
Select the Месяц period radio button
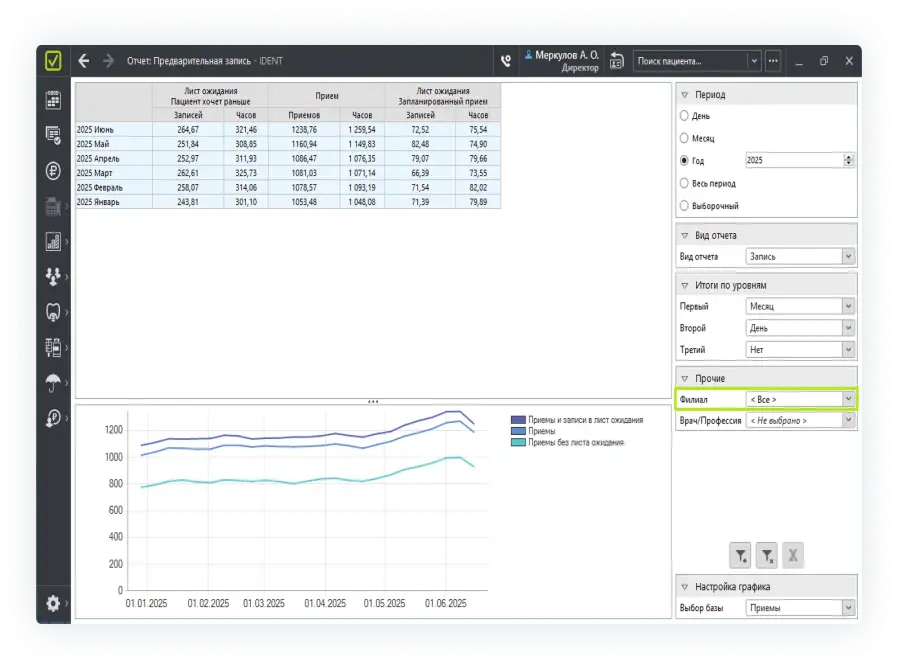(685, 138)
